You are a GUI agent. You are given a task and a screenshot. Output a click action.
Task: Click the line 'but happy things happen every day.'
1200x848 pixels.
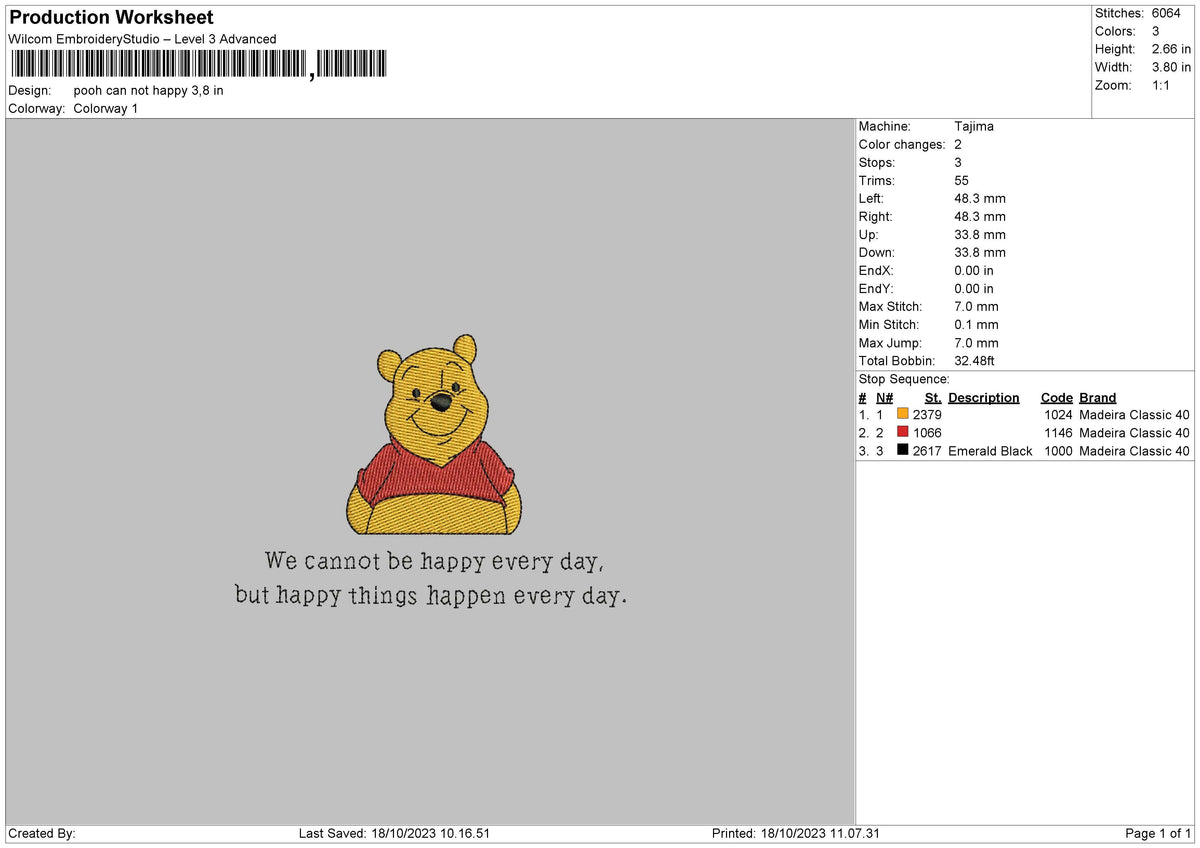[x=431, y=596]
